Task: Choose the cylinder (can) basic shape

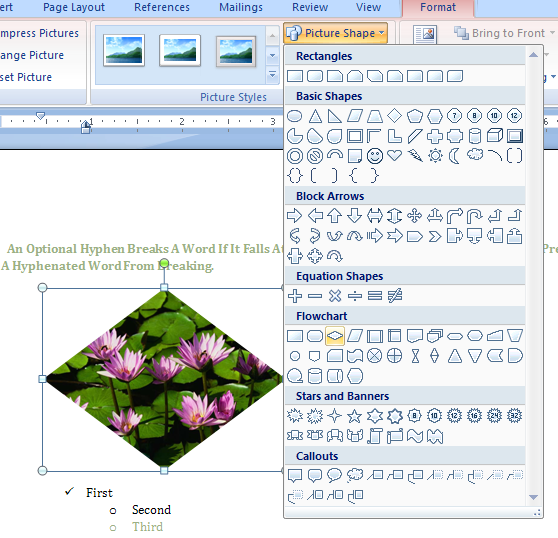Action: point(475,136)
